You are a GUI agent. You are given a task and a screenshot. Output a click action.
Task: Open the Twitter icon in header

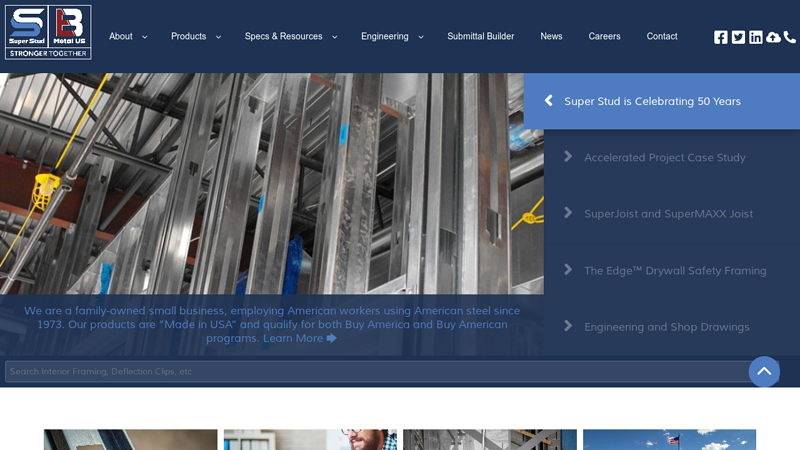pyautogui.click(x=738, y=37)
